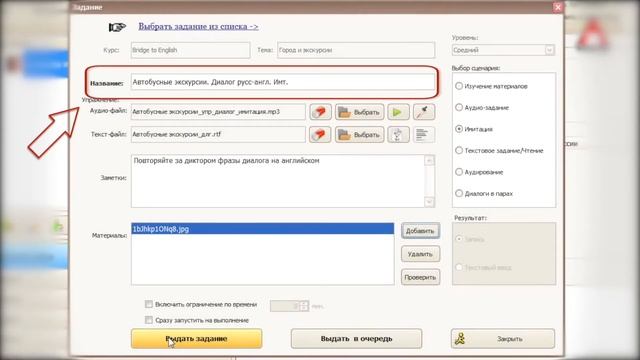
Task: Click the Текст-файл name field
Action: (218, 135)
